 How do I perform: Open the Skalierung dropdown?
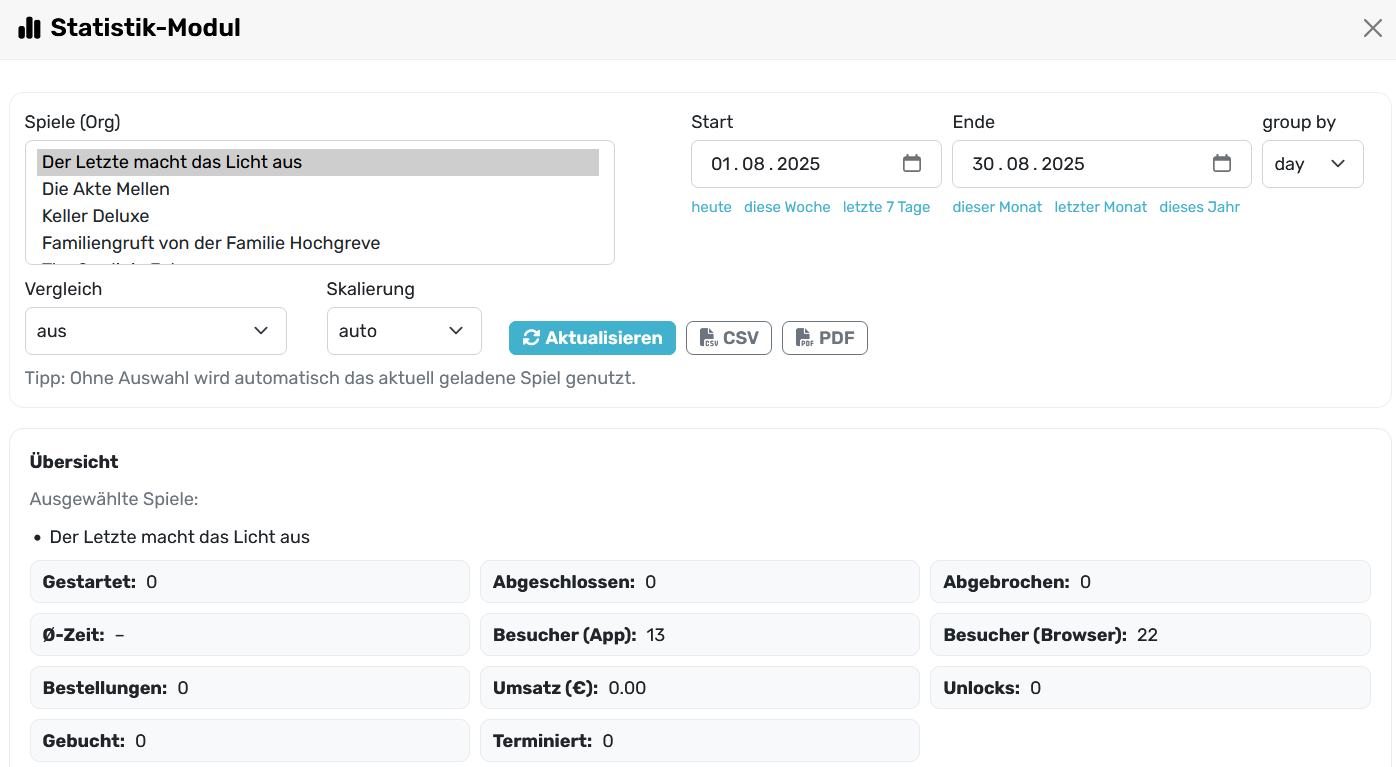[x=403, y=331]
